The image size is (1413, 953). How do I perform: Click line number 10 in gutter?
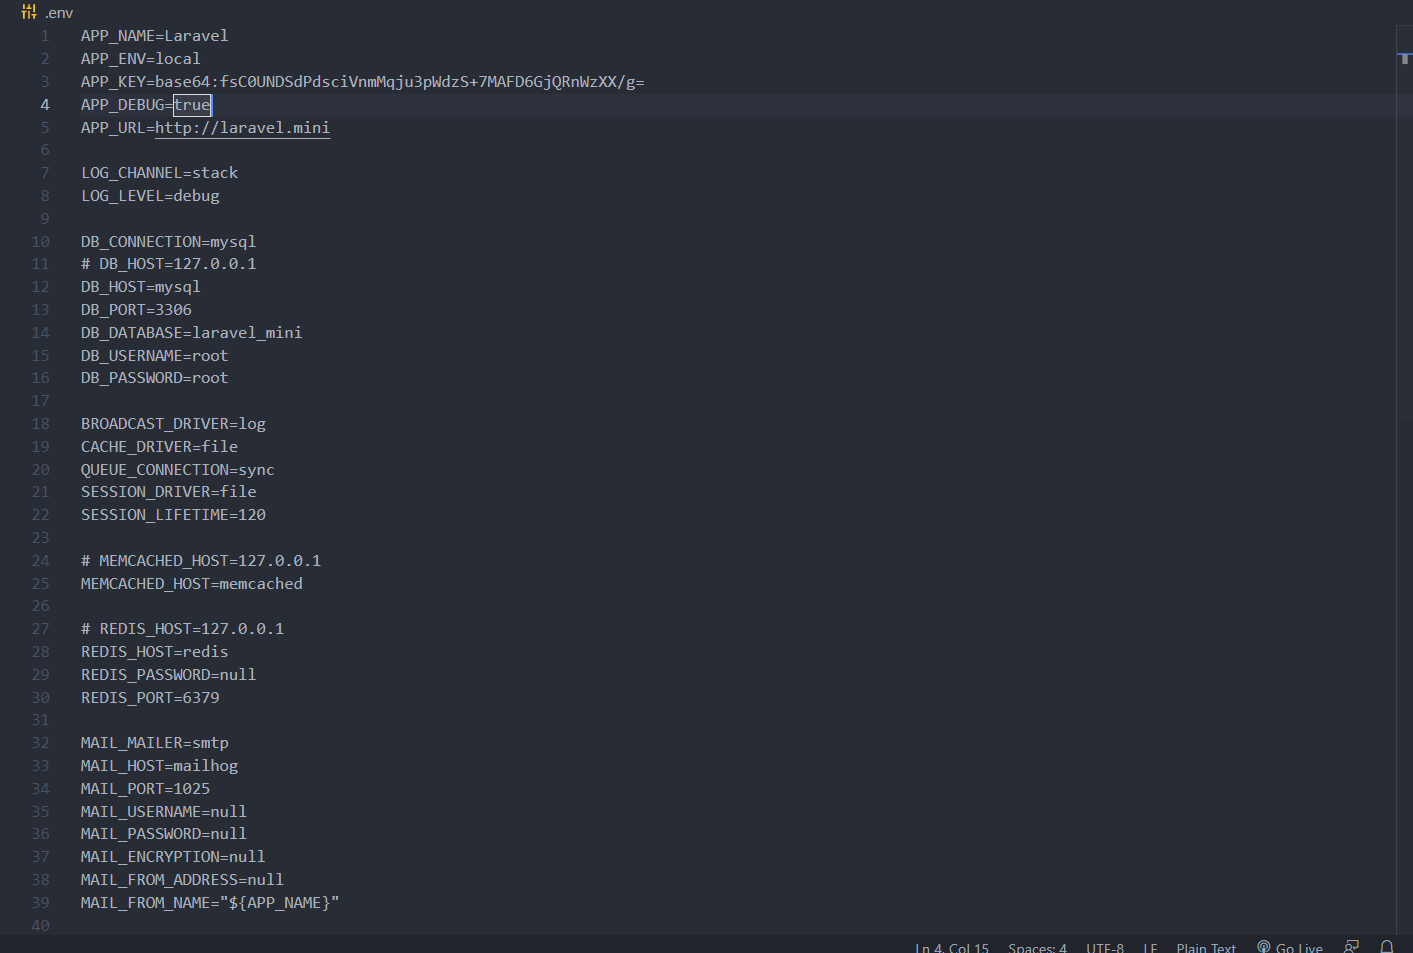tap(40, 242)
